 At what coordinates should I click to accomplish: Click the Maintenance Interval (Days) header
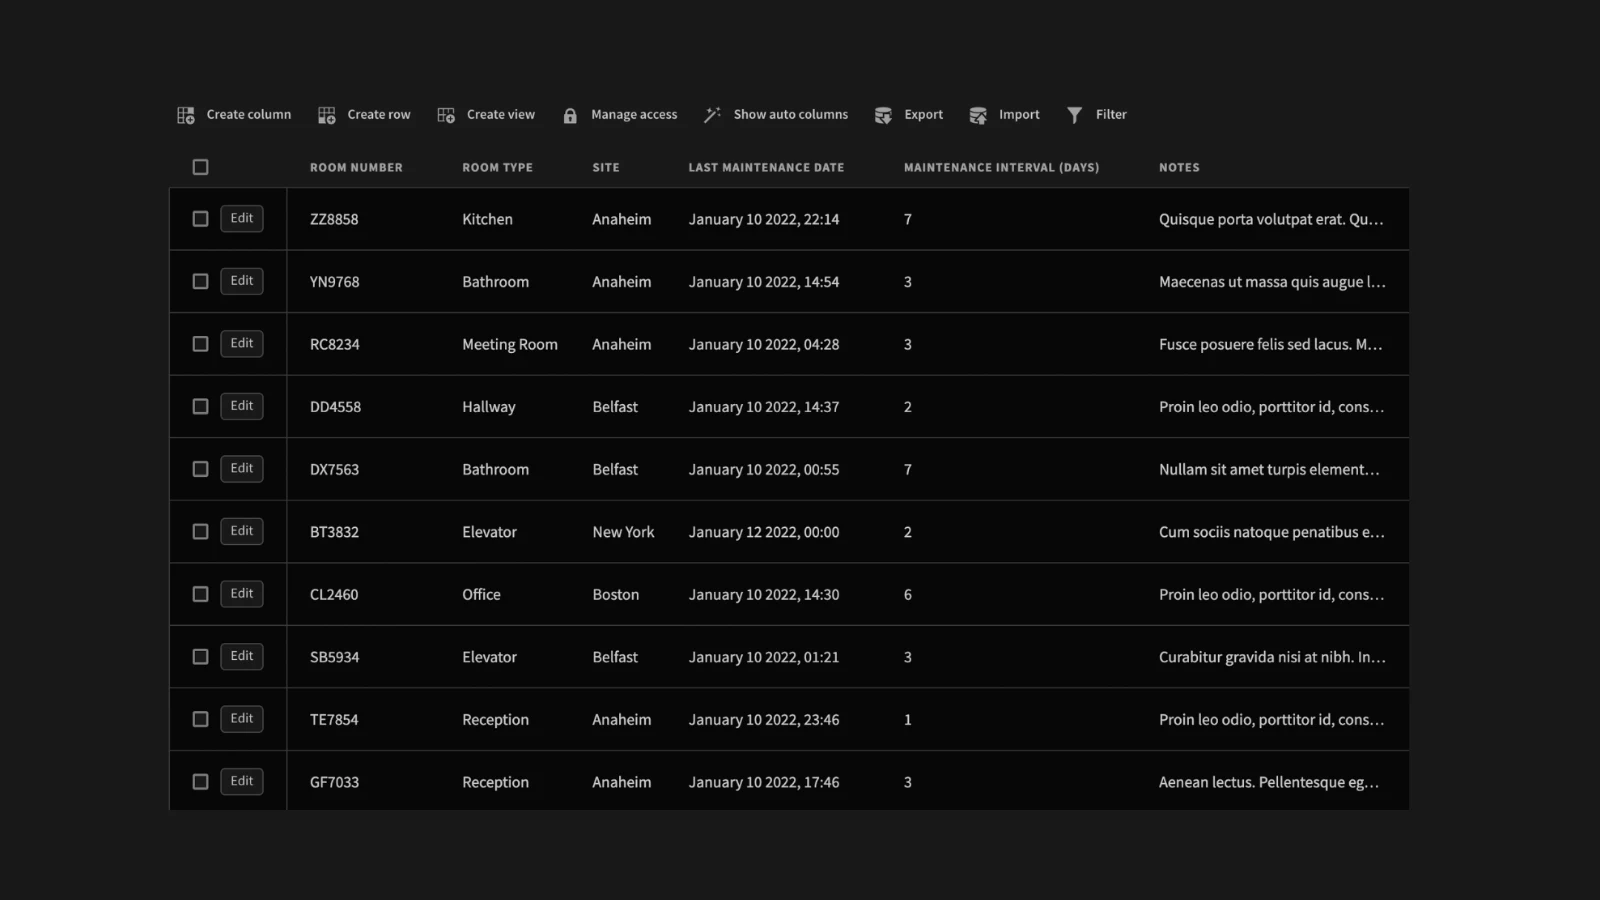(1001, 168)
